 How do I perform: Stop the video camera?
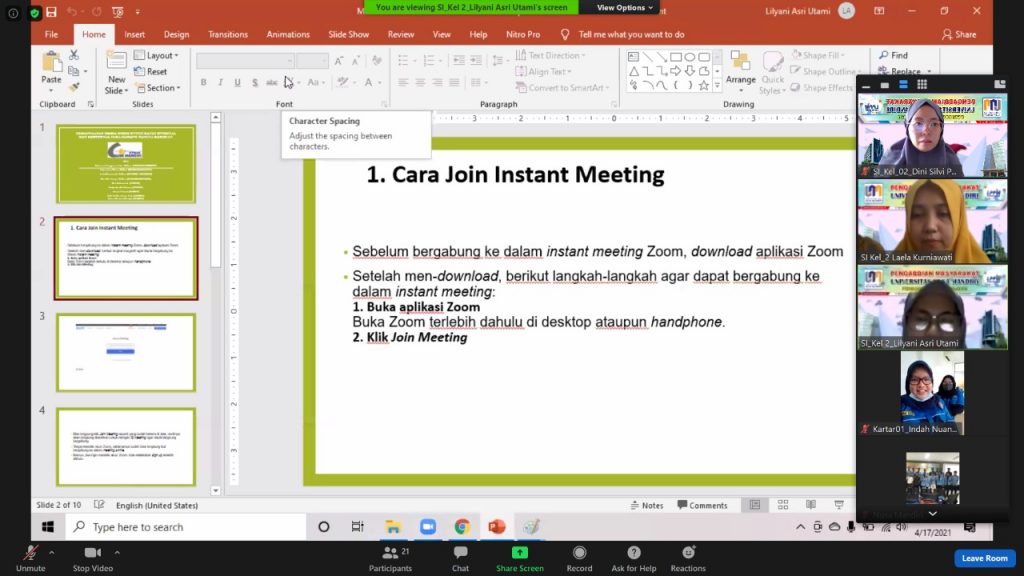[x=93, y=553]
